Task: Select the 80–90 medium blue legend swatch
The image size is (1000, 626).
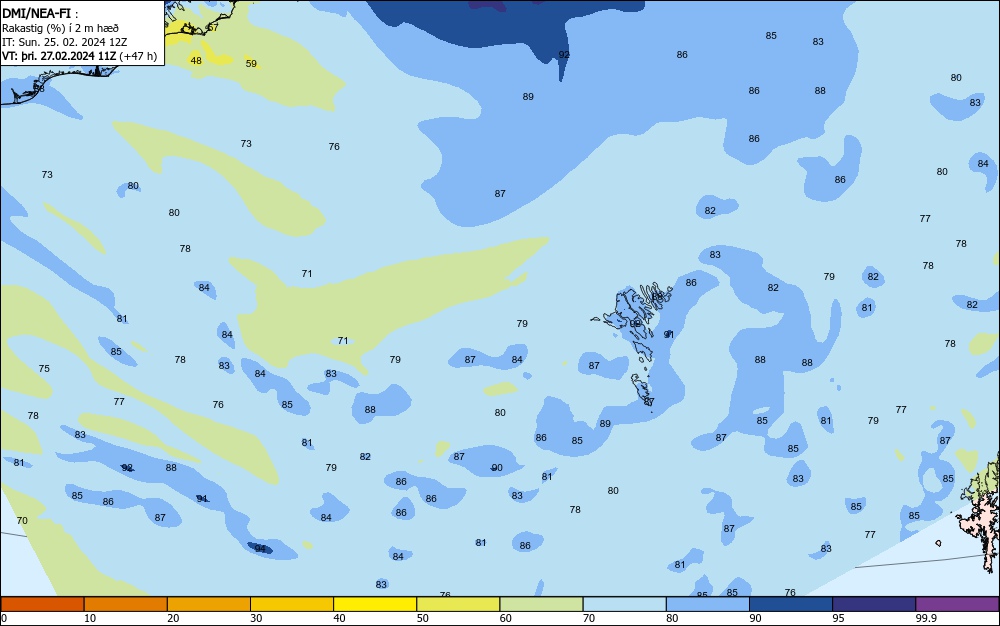Action: pos(708,604)
